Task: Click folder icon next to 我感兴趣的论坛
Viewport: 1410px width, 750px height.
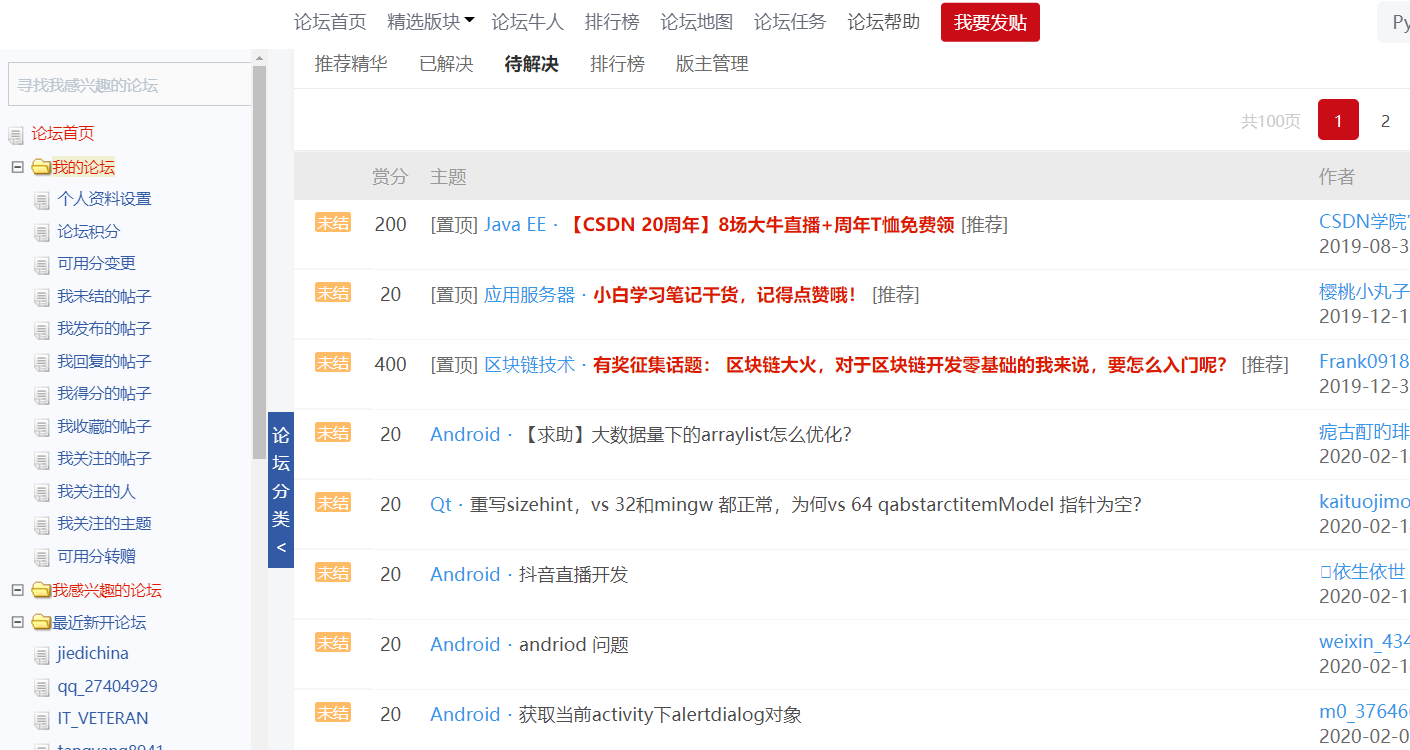Action: pos(41,590)
